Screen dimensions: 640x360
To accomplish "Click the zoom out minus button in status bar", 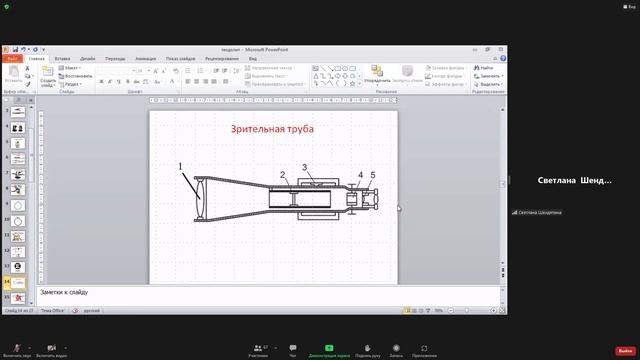I will click(451, 311).
